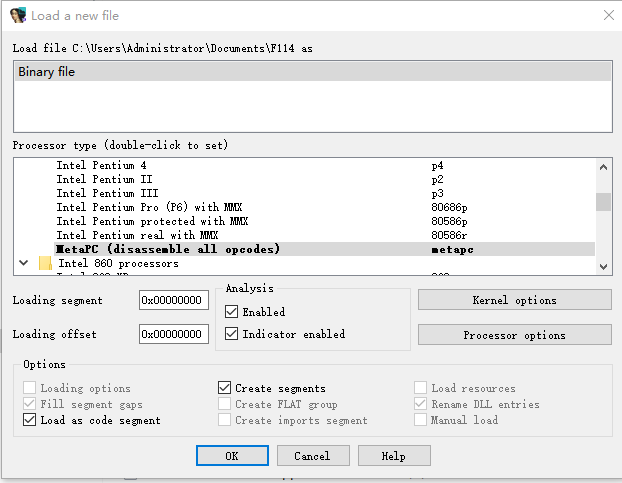This screenshot has height=483, width=622.
Task: Disable the Indicator enabled checkbox
Action: 232,334
